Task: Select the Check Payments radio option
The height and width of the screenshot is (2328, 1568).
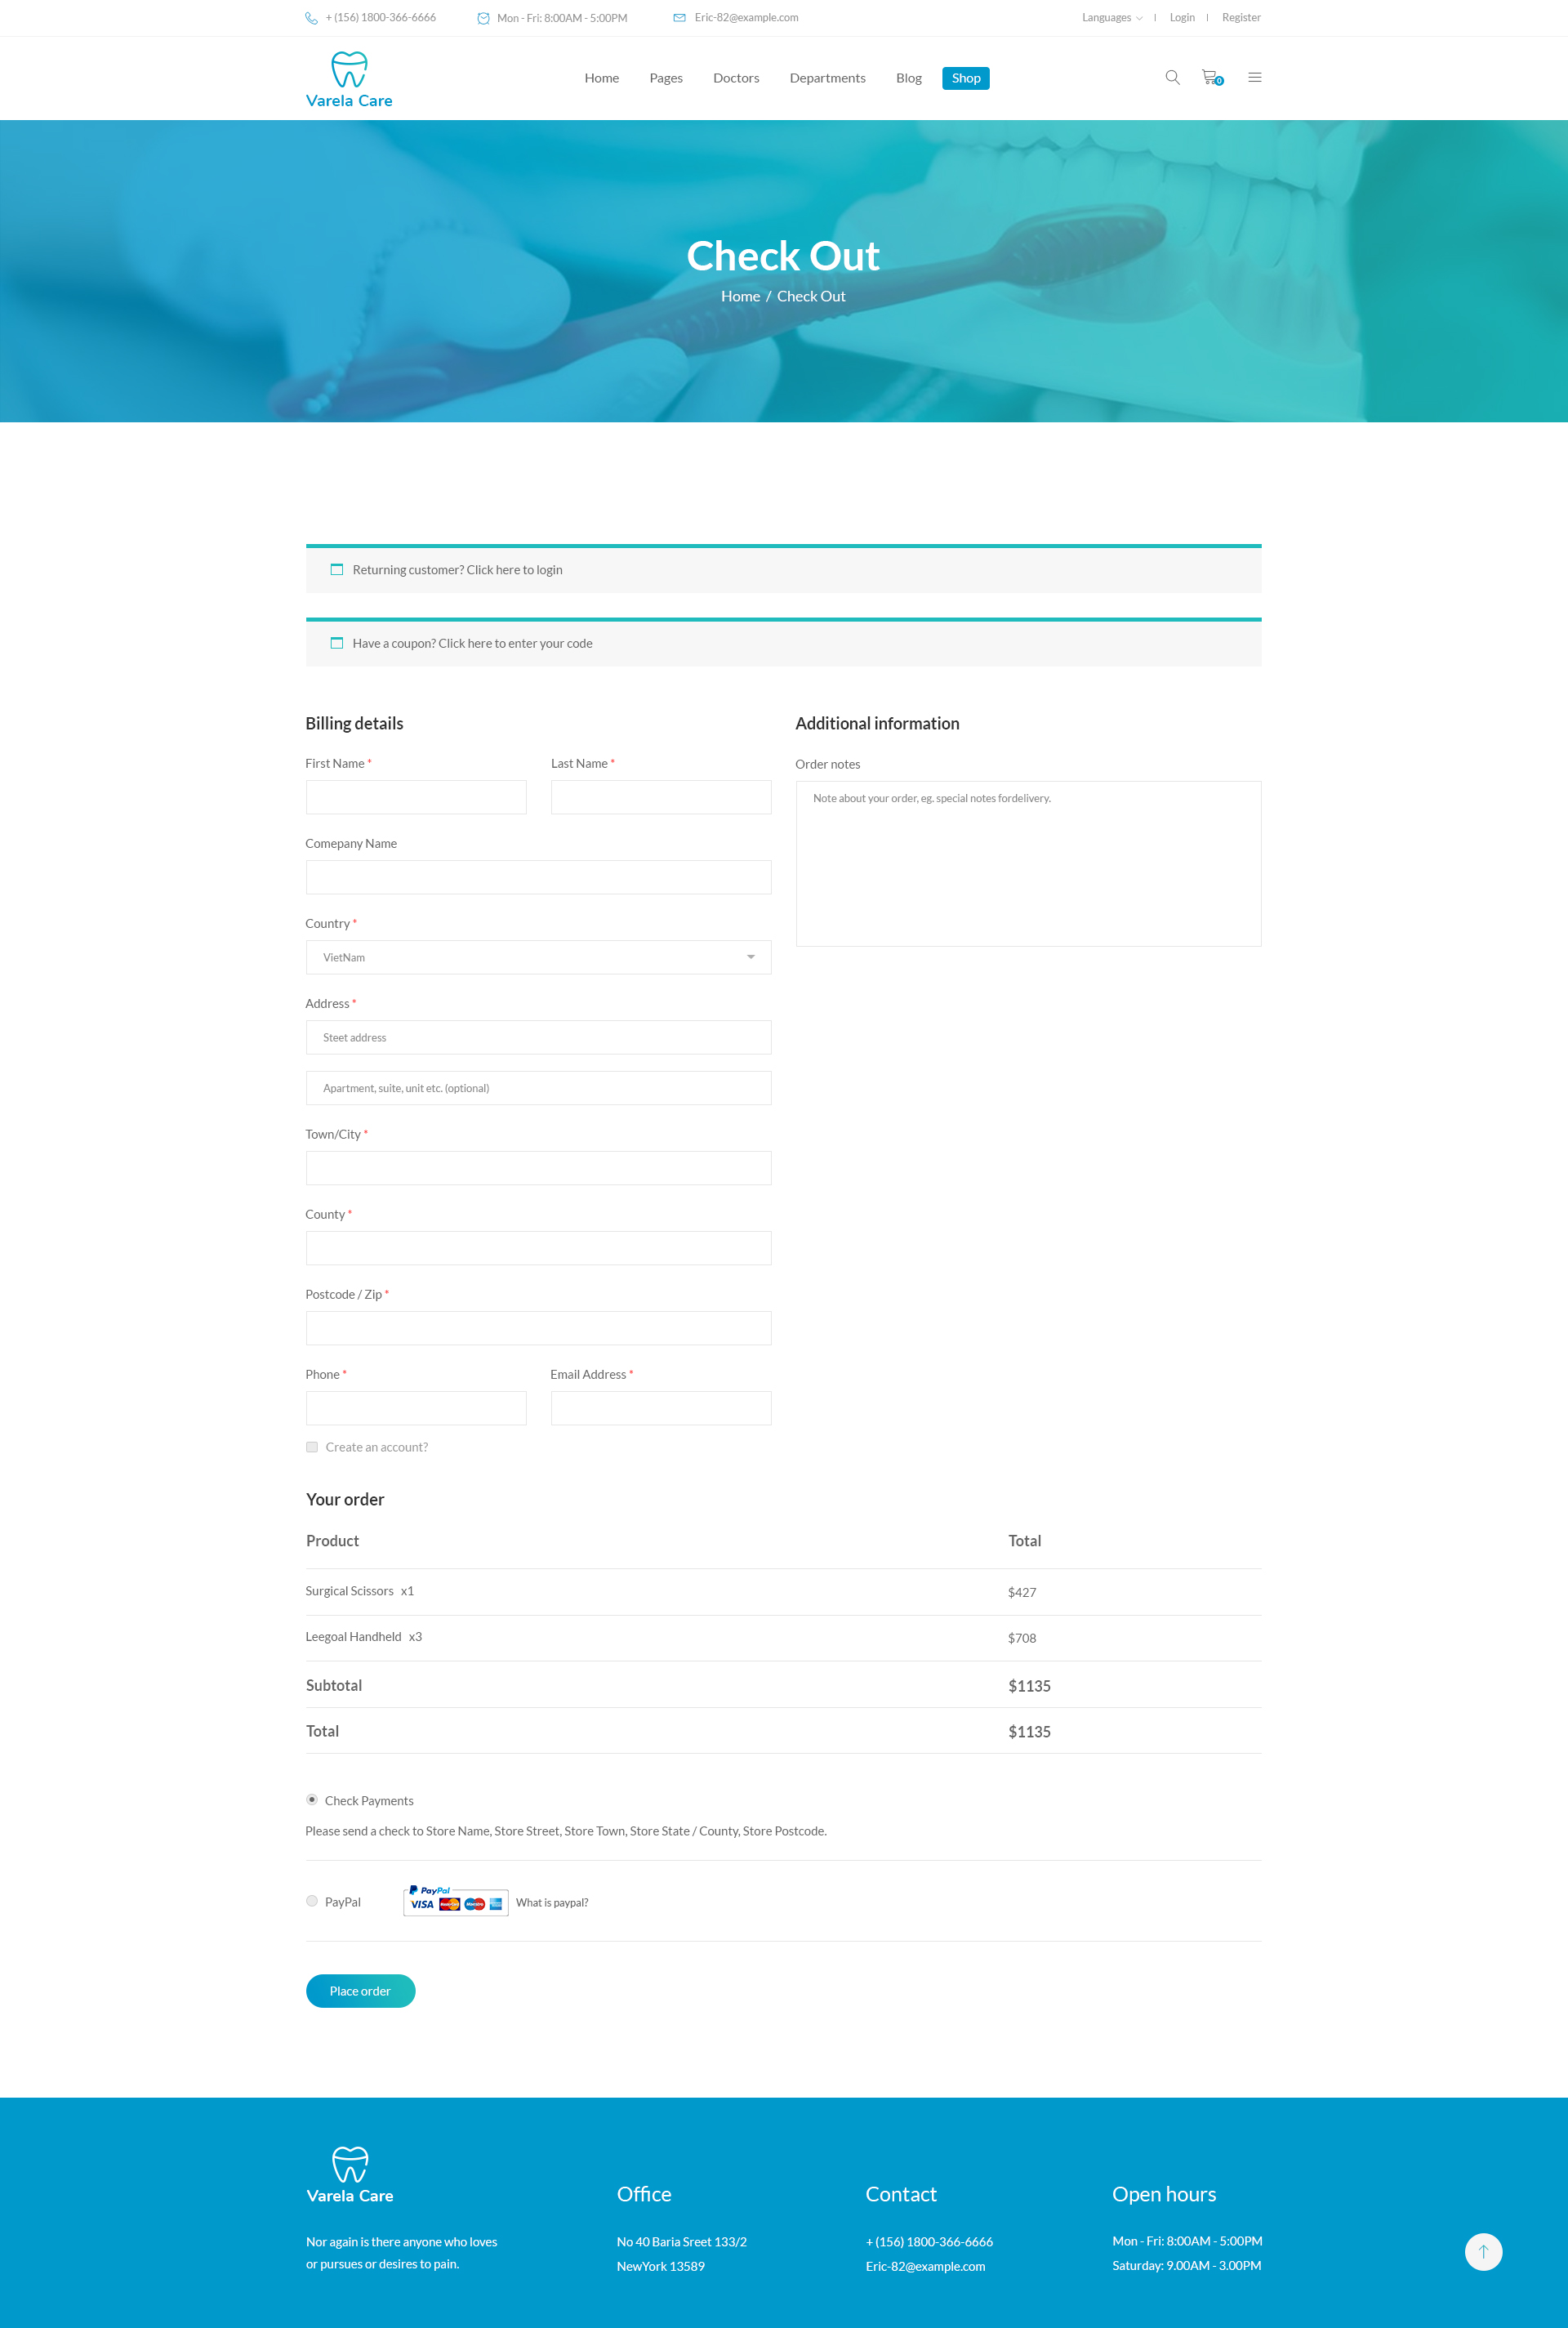Action: click(x=312, y=1799)
